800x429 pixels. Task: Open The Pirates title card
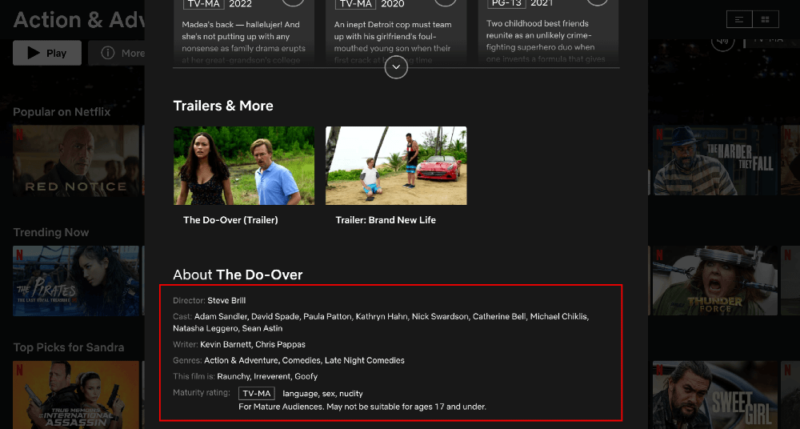click(76, 281)
